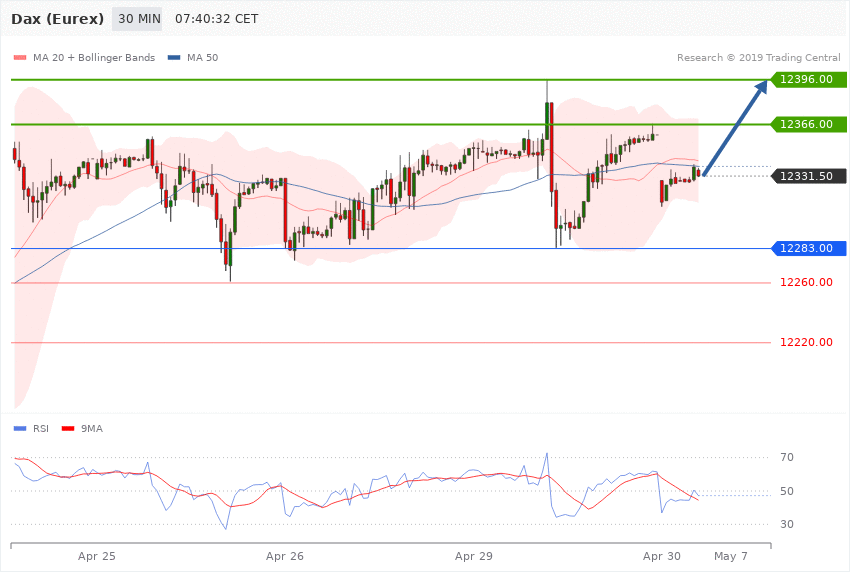Click the Apr 30 date axis label
This screenshot has width=850, height=576.
pos(662,556)
